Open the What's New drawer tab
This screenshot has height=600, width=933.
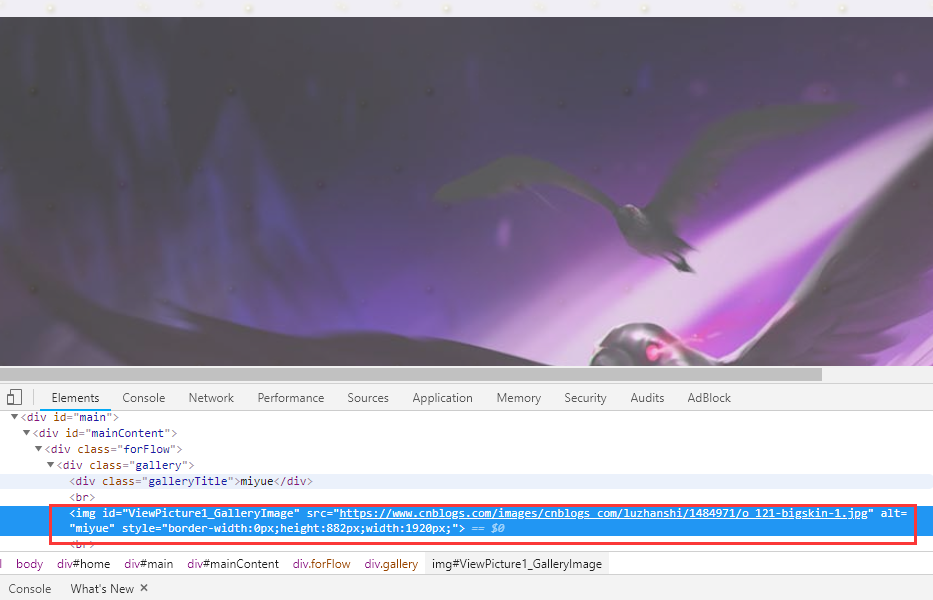click(x=102, y=589)
